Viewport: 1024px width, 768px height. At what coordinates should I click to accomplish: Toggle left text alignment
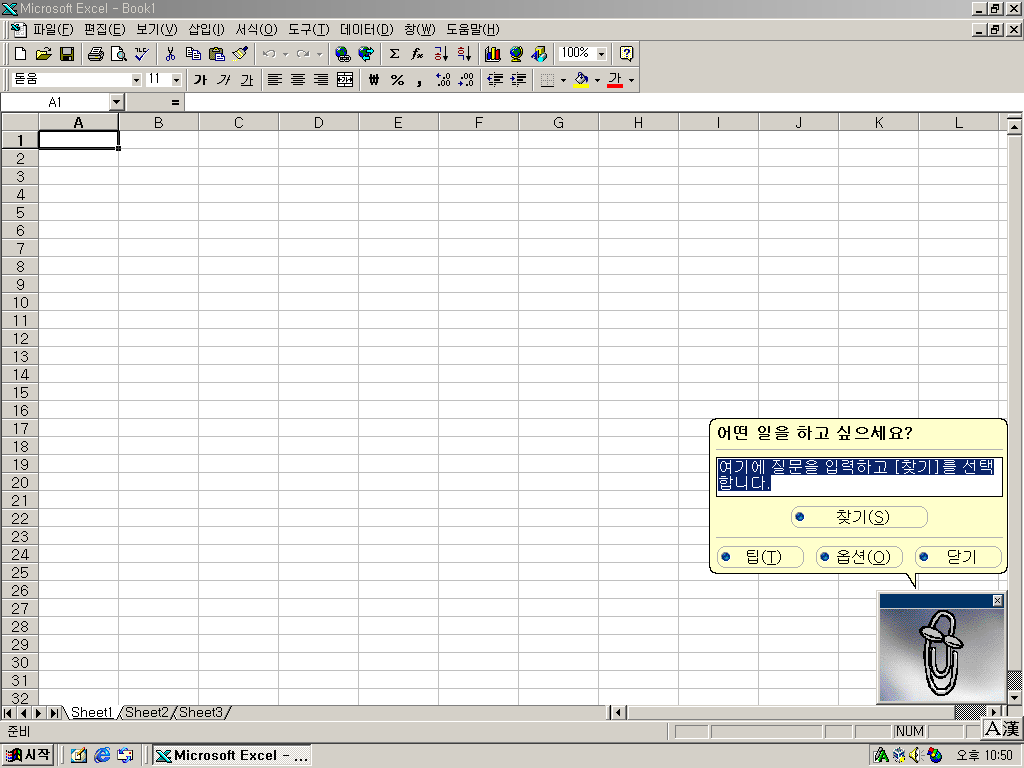click(x=275, y=80)
